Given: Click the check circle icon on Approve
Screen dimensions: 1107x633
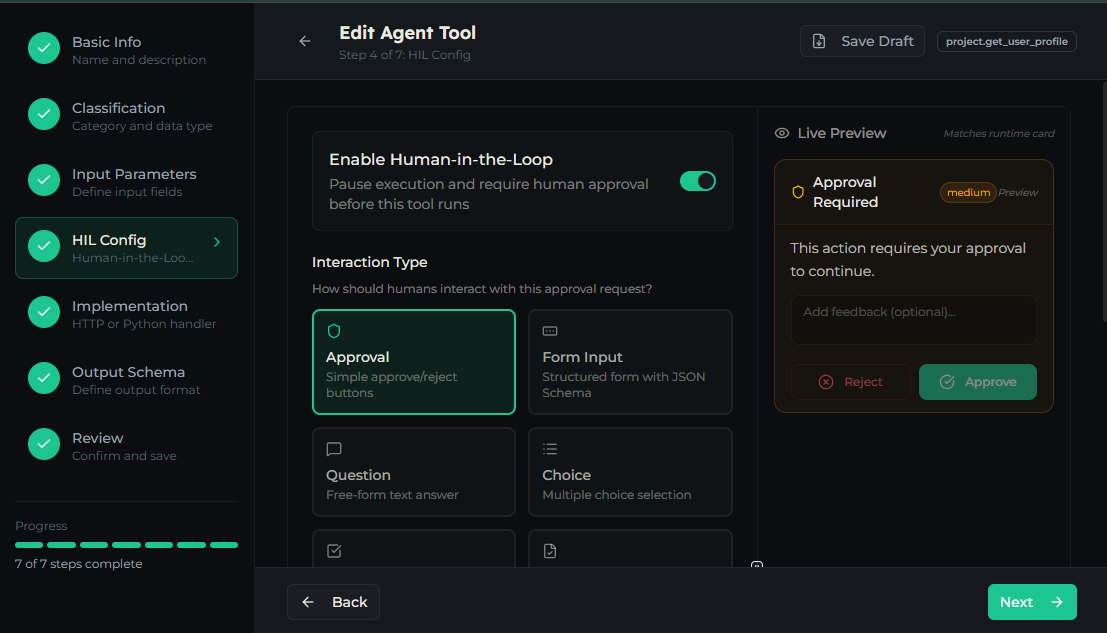Looking at the screenshot, I should 947,382.
